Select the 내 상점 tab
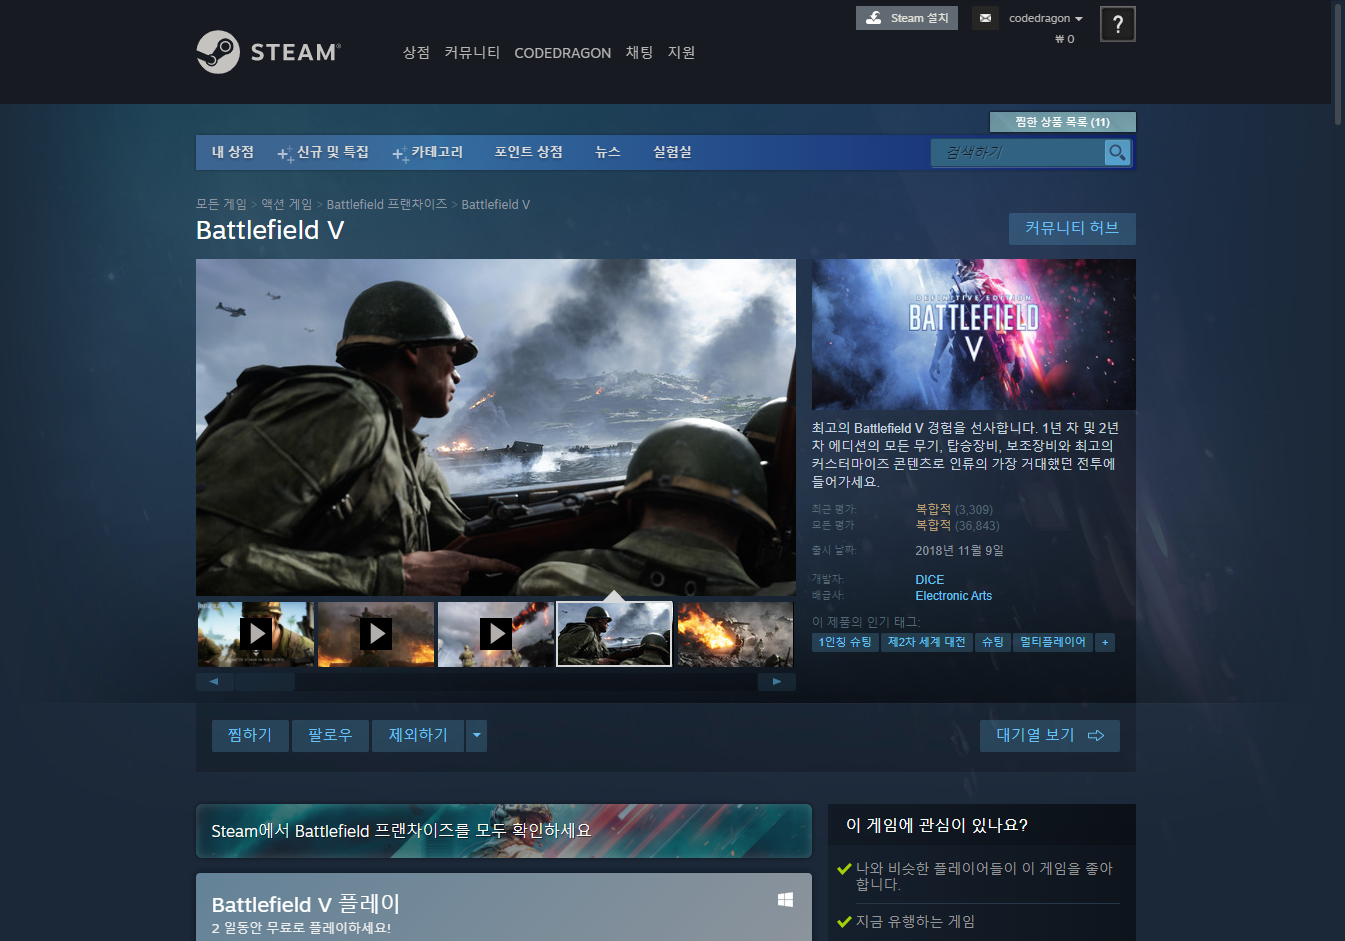The image size is (1345, 941). point(233,152)
